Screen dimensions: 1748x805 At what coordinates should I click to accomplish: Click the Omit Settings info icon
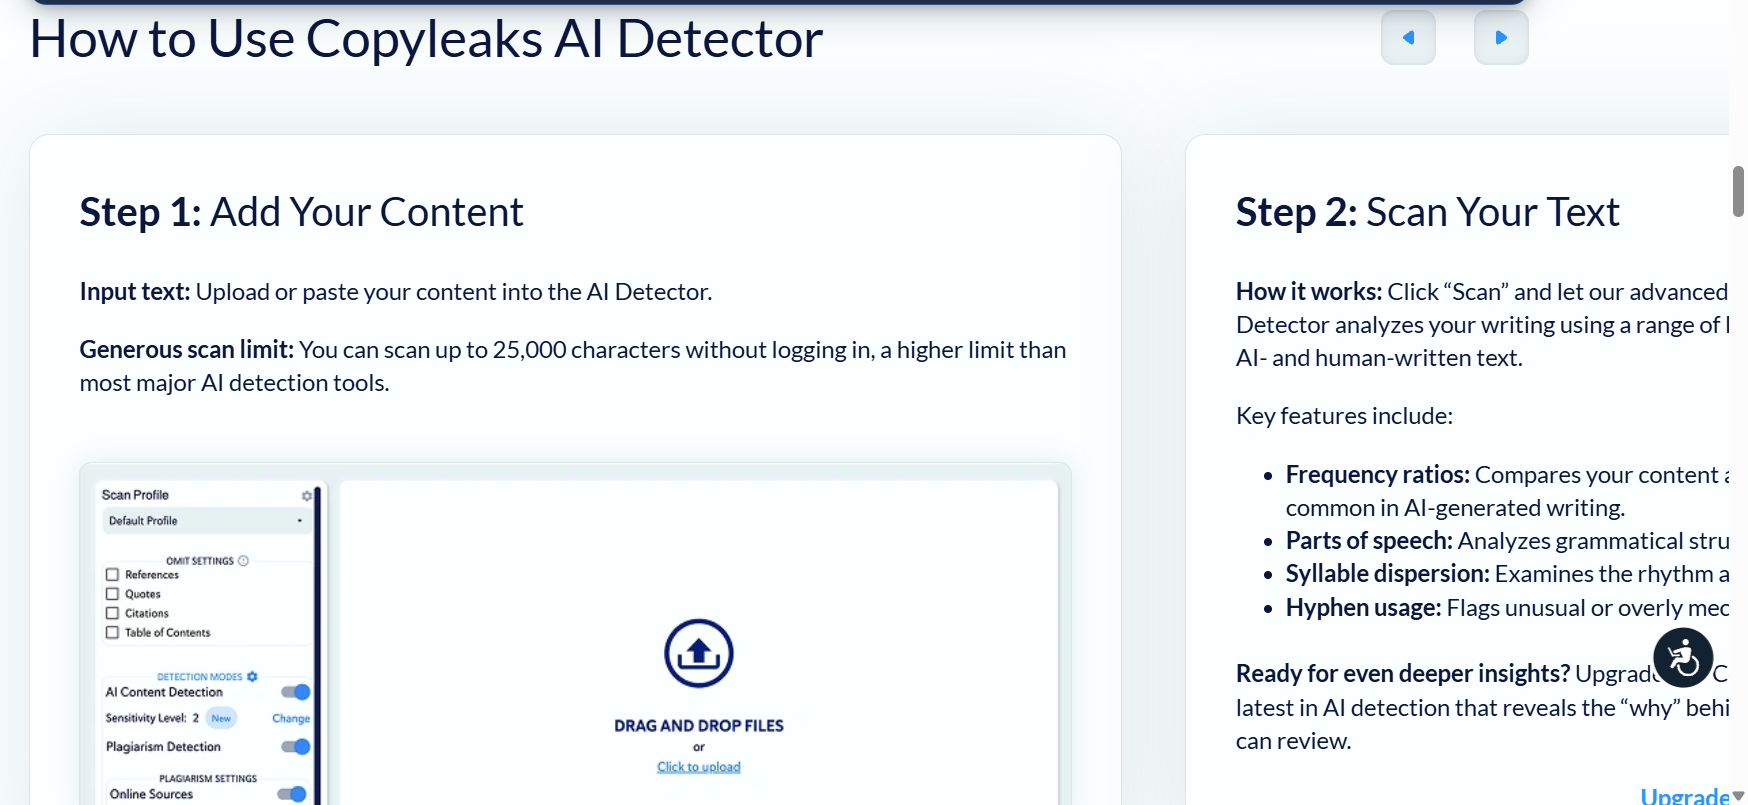click(x=243, y=561)
